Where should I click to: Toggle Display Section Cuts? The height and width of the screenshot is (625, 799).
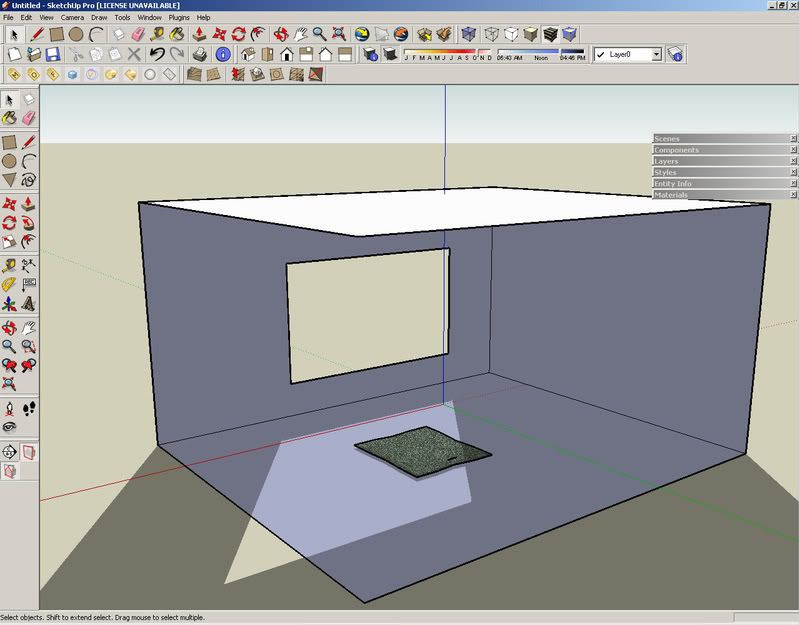coord(9,471)
